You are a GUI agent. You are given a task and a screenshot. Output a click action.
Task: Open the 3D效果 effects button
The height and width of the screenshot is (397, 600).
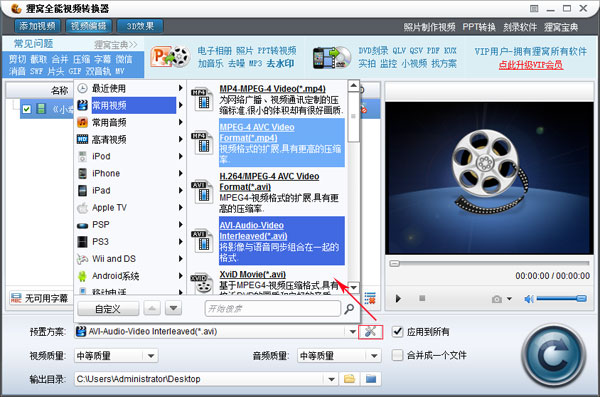(x=140, y=26)
